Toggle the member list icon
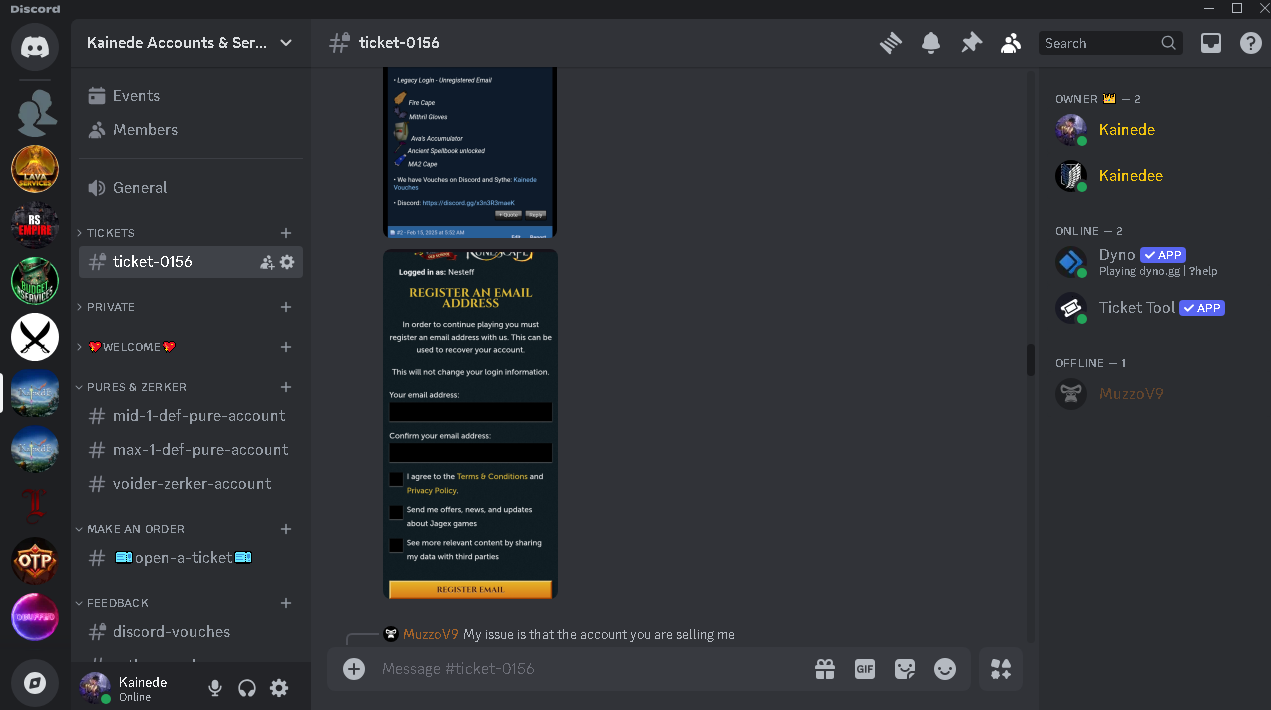This screenshot has width=1271, height=710. coord(1011,43)
